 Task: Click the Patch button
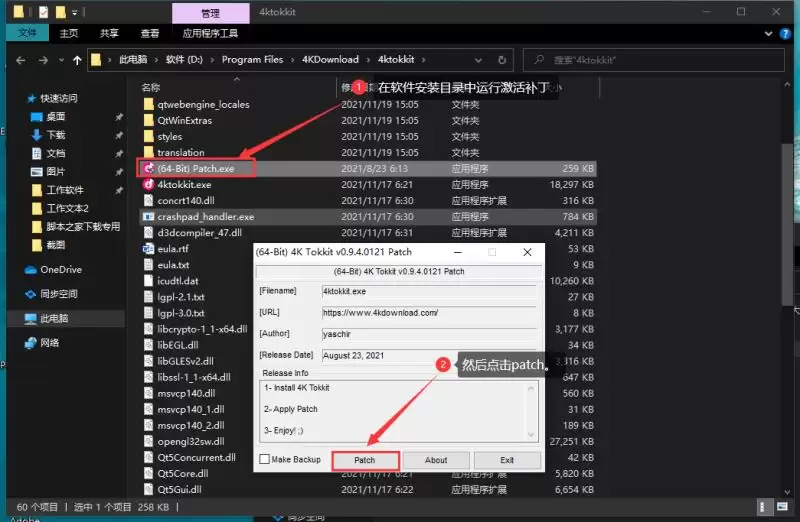point(365,460)
